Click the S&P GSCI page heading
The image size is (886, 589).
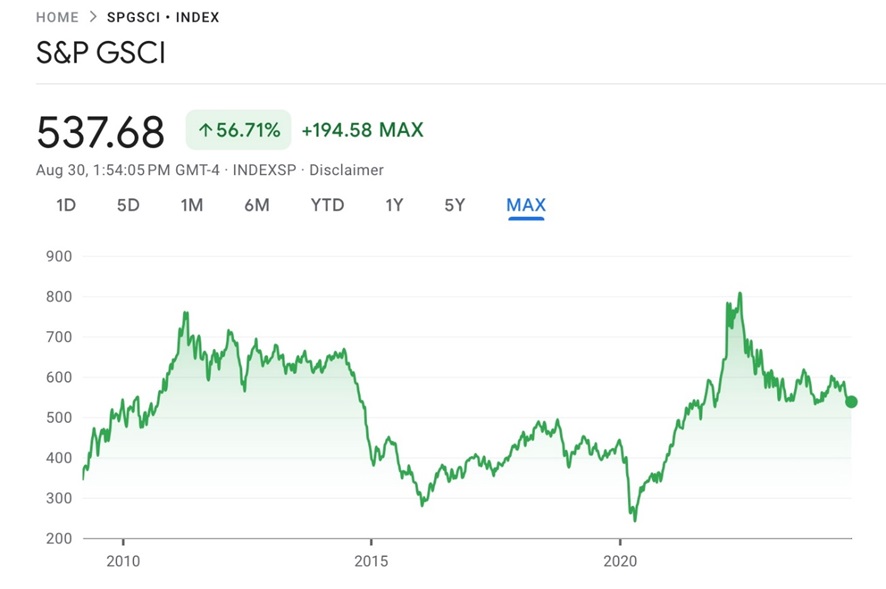(x=101, y=53)
